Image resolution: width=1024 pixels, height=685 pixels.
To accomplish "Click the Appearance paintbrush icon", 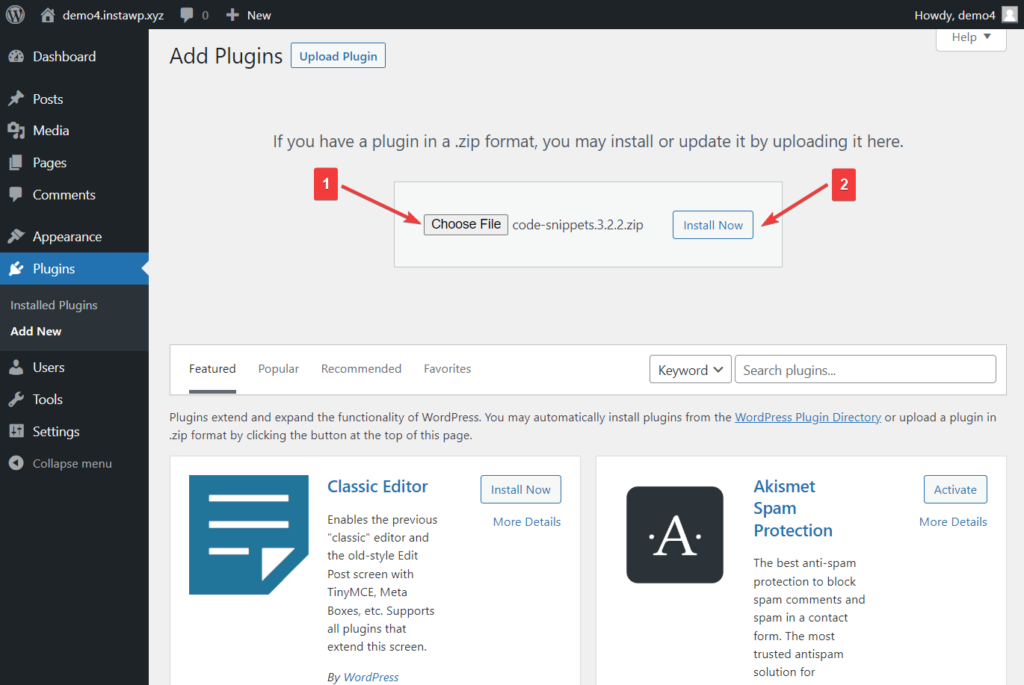I will coord(16,237).
